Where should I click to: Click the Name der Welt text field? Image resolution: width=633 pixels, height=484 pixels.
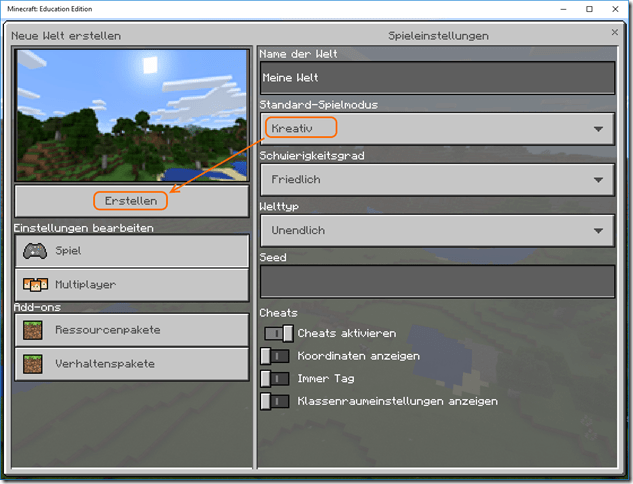436,77
